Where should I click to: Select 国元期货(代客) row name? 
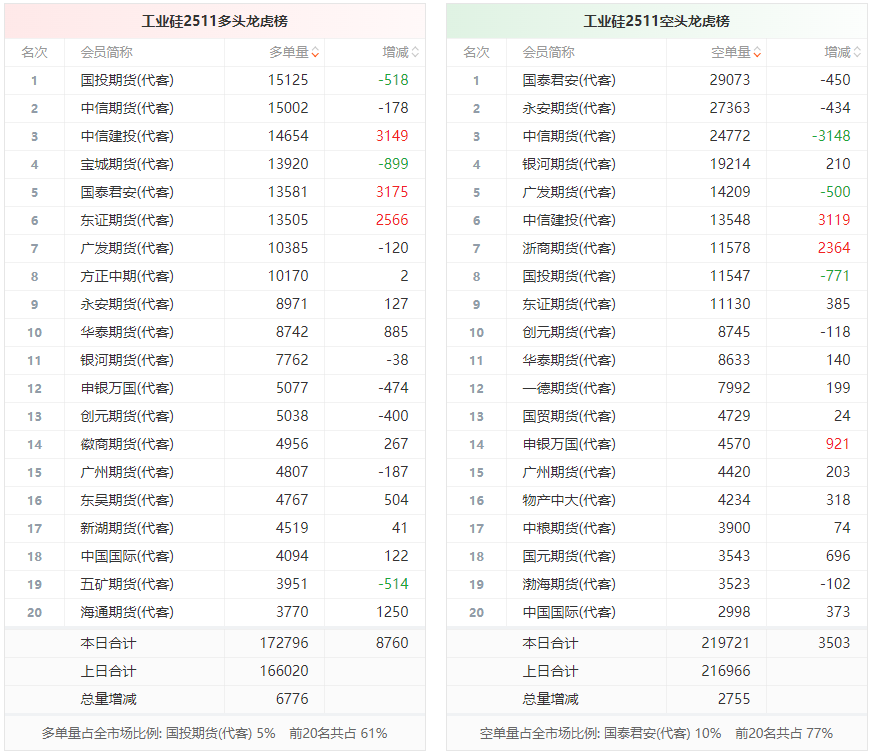click(x=569, y=556)
